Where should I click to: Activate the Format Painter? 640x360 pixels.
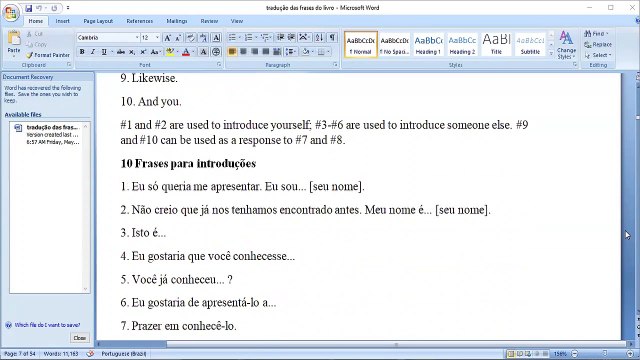(47, 55)
